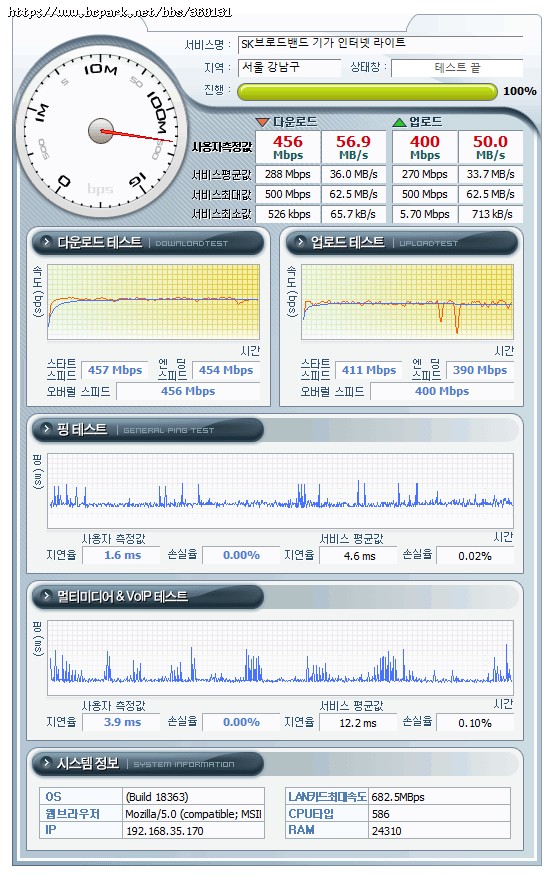Click the region field 서울 강남구
The image size is (549, 876).
tap(289, 68)
